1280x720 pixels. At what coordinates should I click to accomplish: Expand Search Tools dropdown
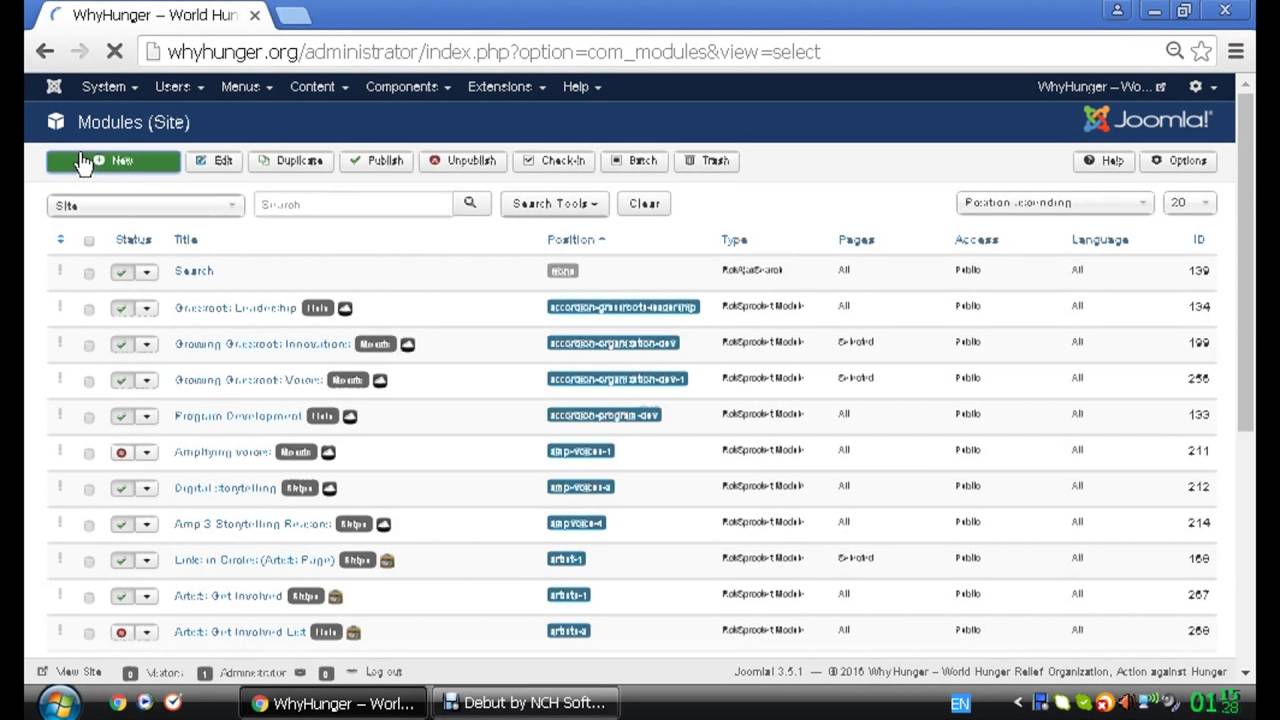555,204
